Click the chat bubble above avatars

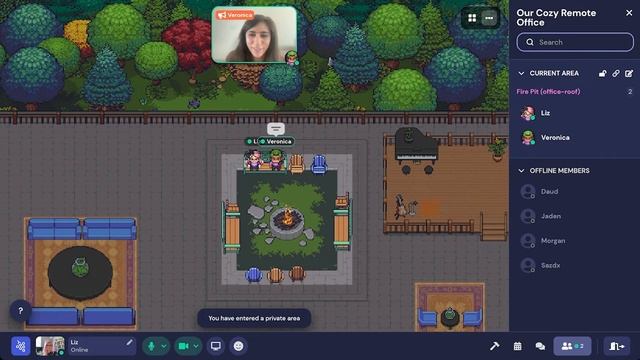276,129
